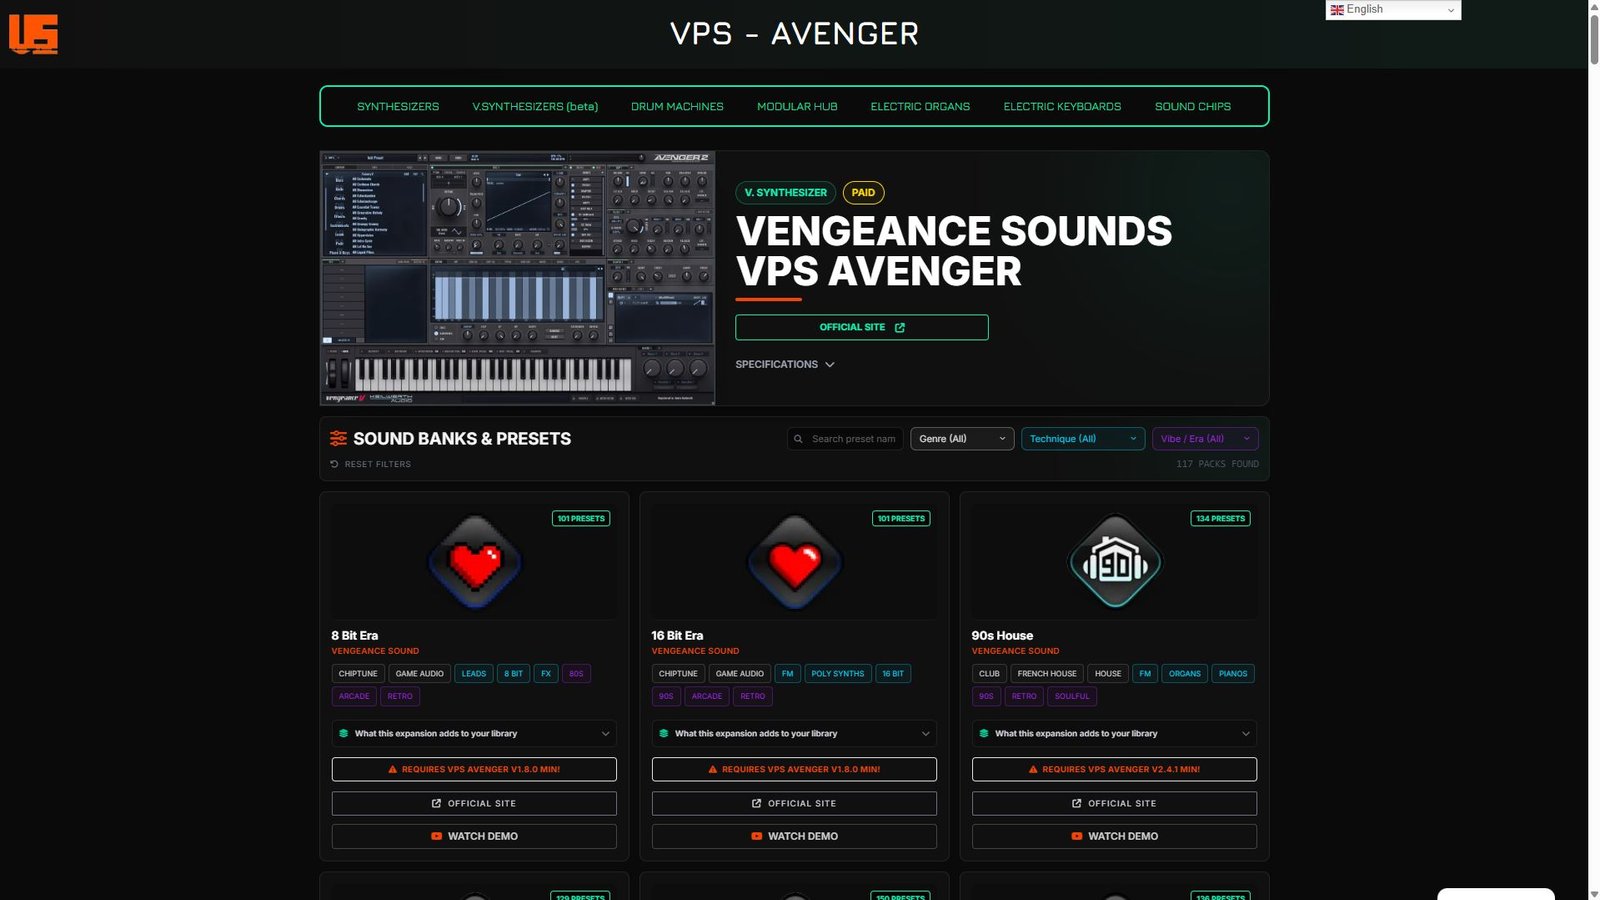Viewport: 1600px width, 900px height.
Task: Click the 90s House pack icon
Action: (x=1115, y=562)
